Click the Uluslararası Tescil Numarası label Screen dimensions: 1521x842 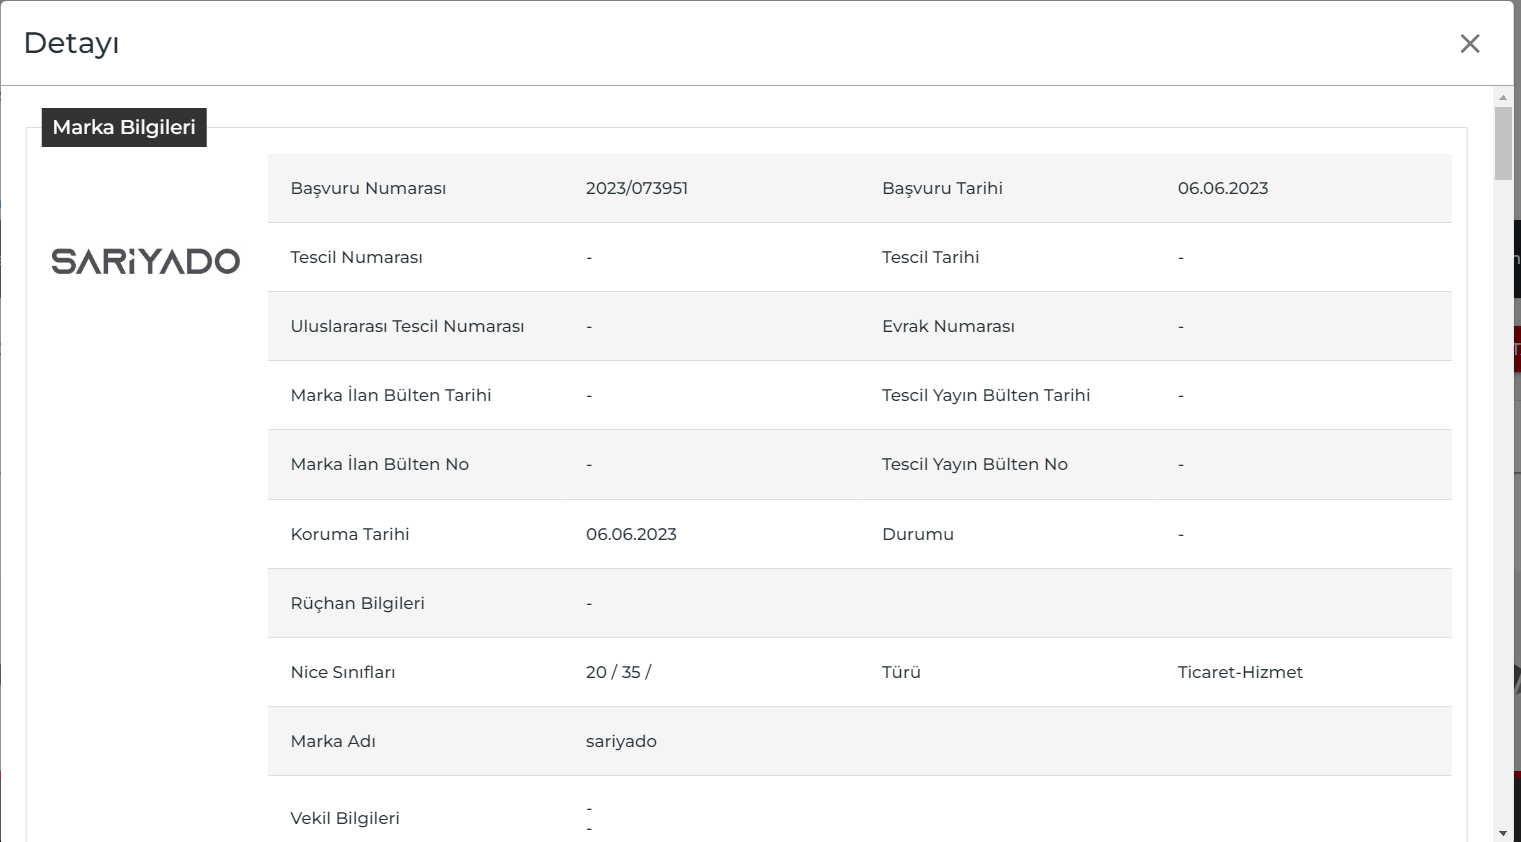(x=407, y=326)
